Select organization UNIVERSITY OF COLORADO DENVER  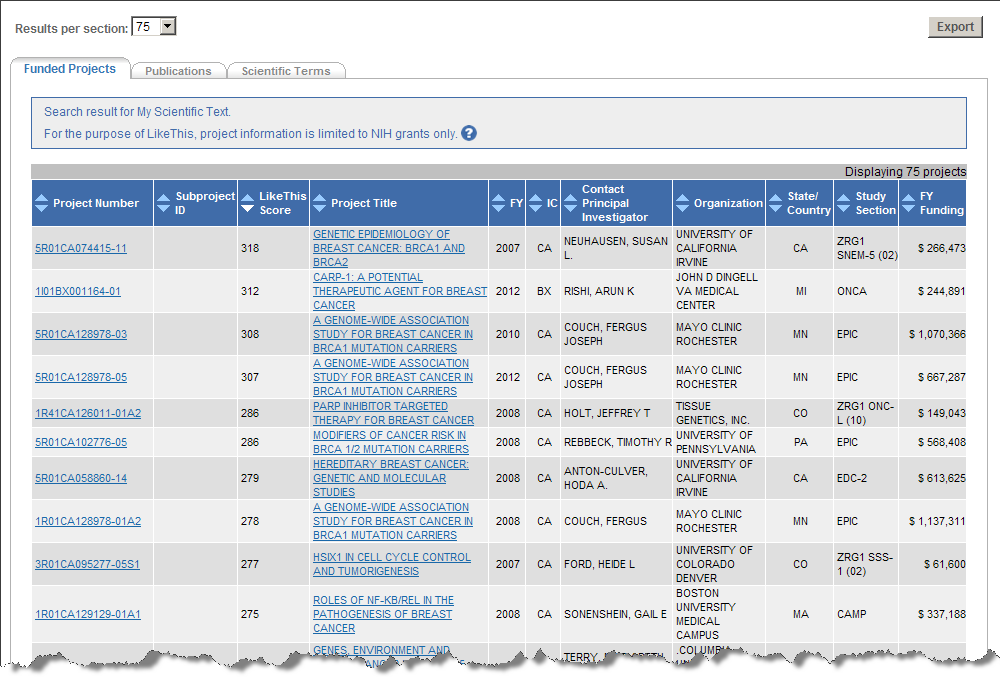[x=714, y=564]
